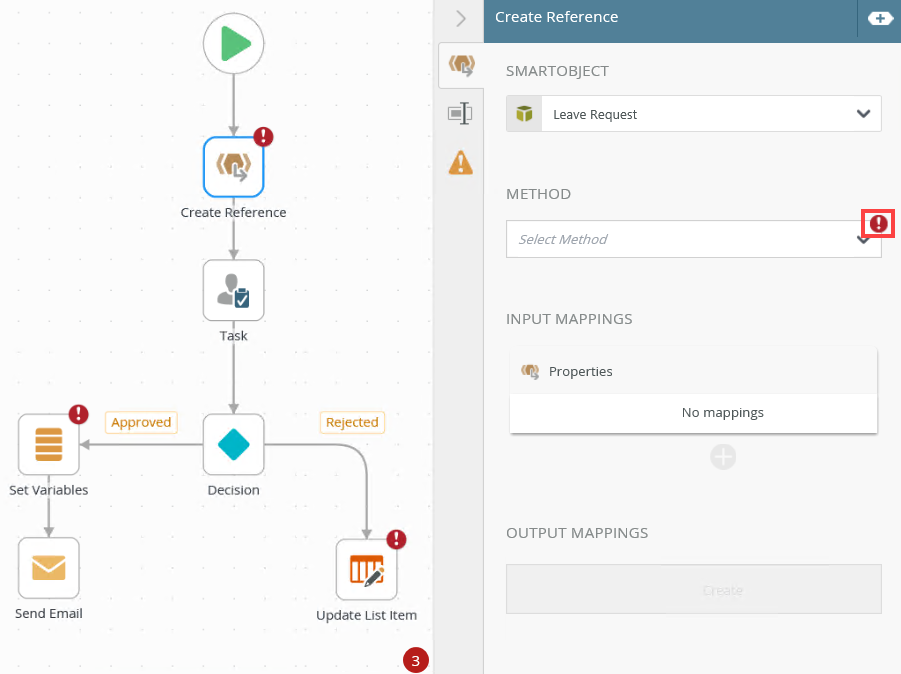Click the Create Reference panel title
901x674 pixels.
[x=557, y=17]
